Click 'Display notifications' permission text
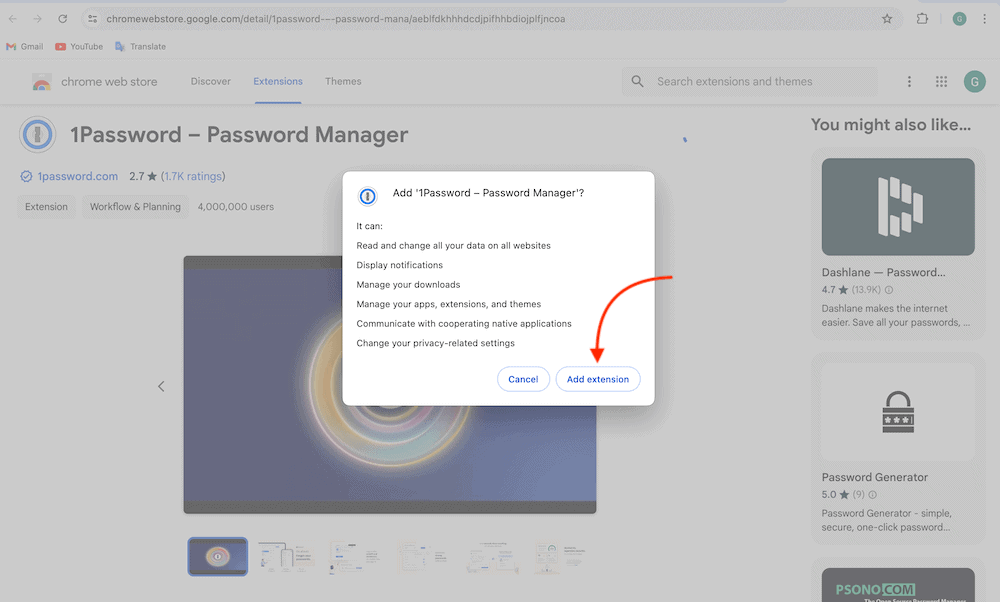This screenshot has height=602, width=1000. tap(399, 265)
